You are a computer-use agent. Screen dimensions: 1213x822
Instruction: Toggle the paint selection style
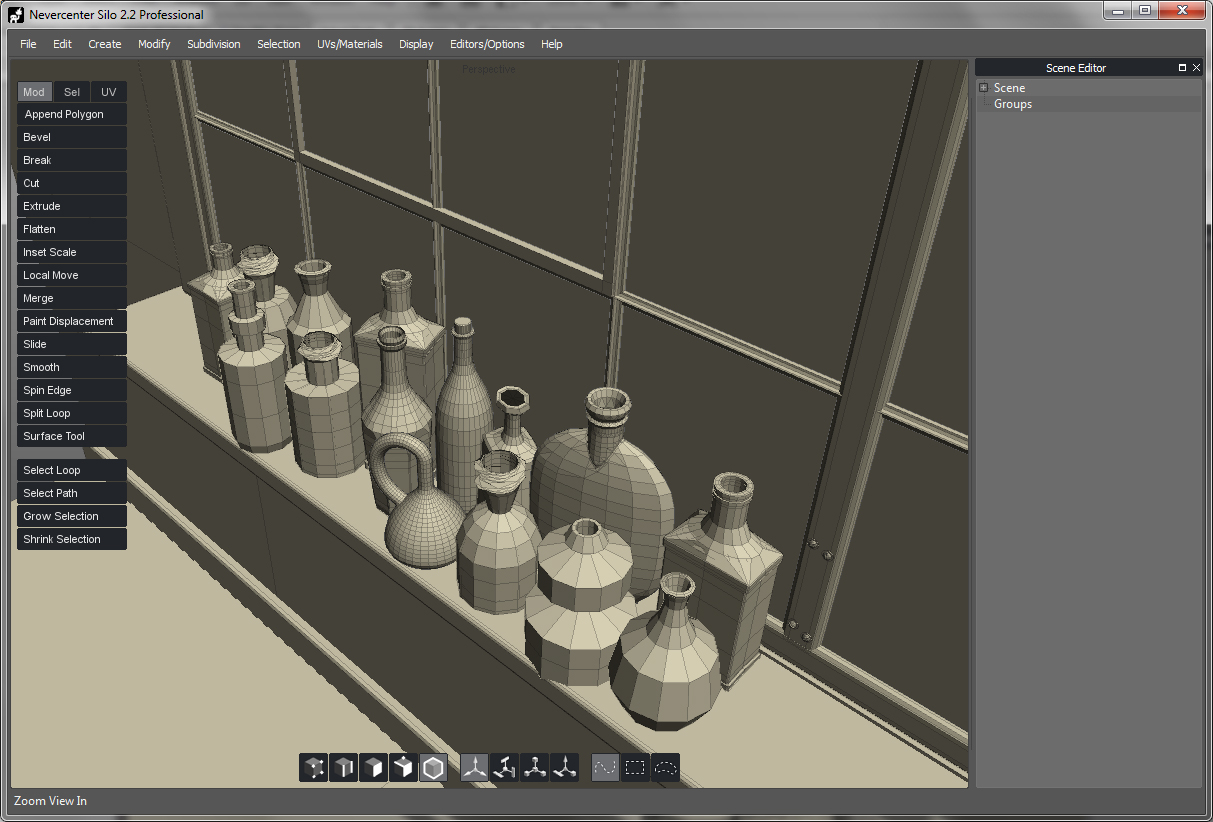coord(605,768)
